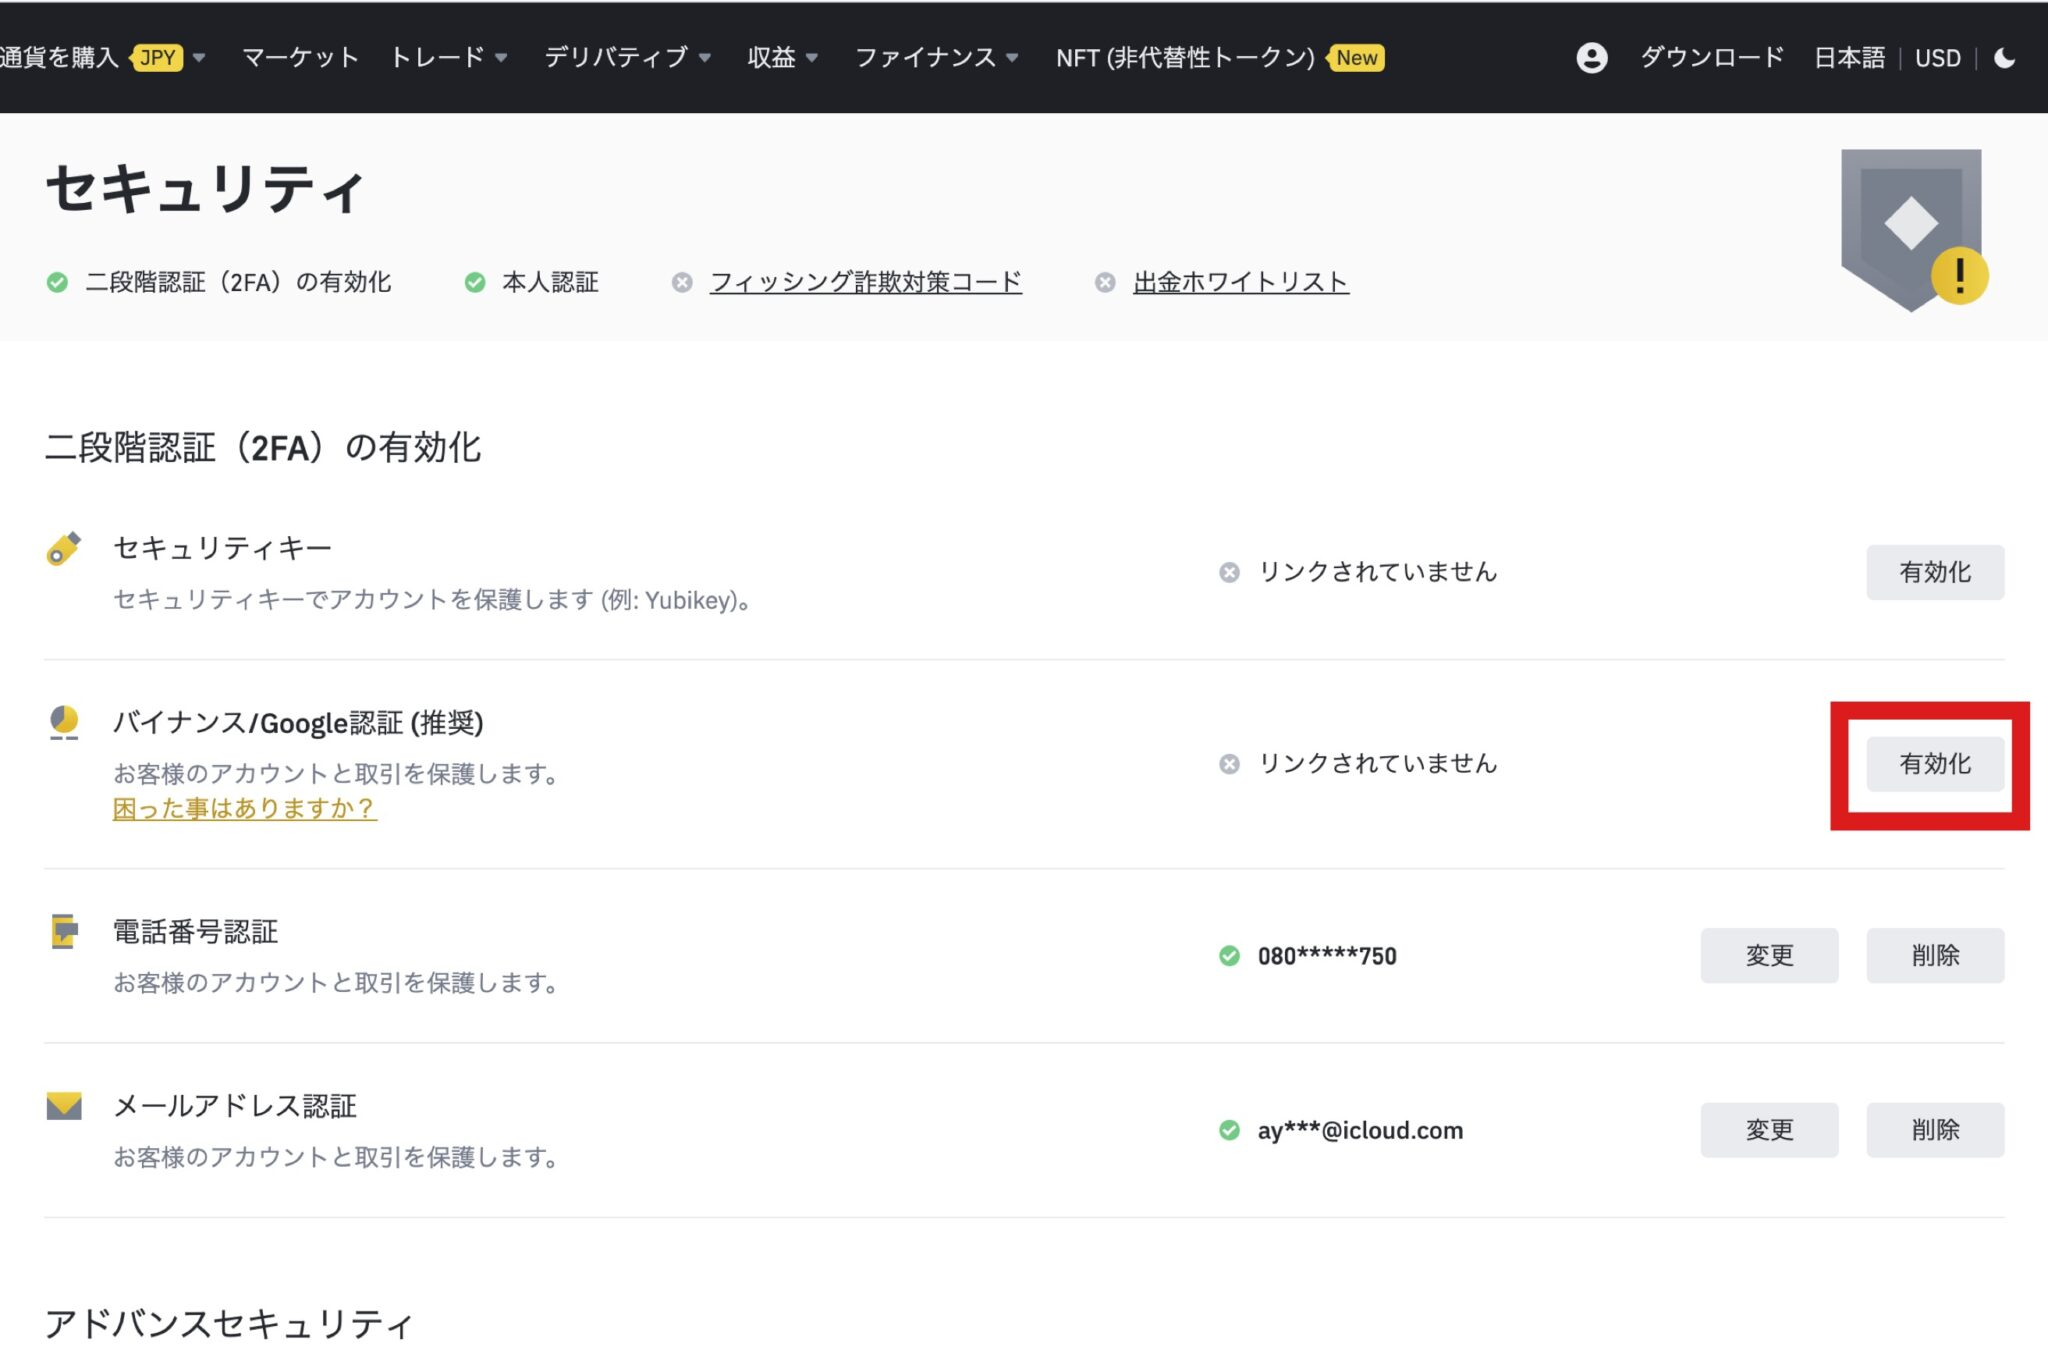Screen dimensions: 2048x1365
Task: Click the アドバンスセキュリティ section heading
Action: (x=229, y=1324)
